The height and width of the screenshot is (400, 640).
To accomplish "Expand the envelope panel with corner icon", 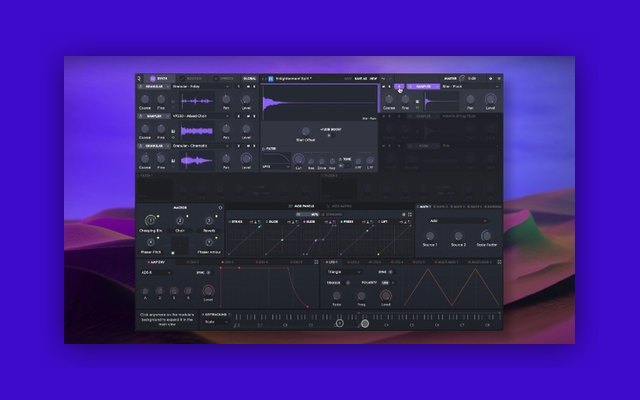I will [316, 262].
